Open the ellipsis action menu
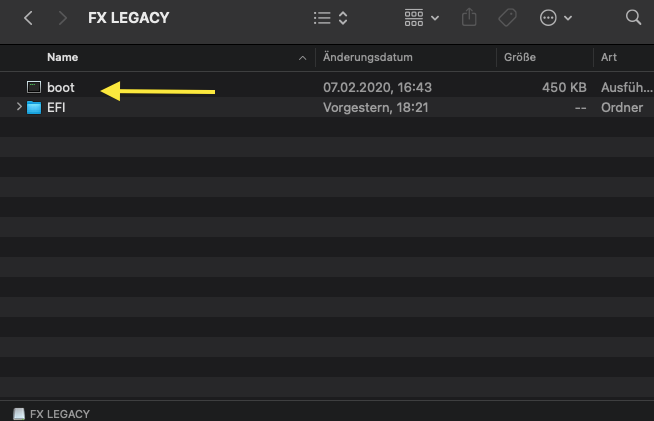The image size is (654, 421). [x=555, y=18]
